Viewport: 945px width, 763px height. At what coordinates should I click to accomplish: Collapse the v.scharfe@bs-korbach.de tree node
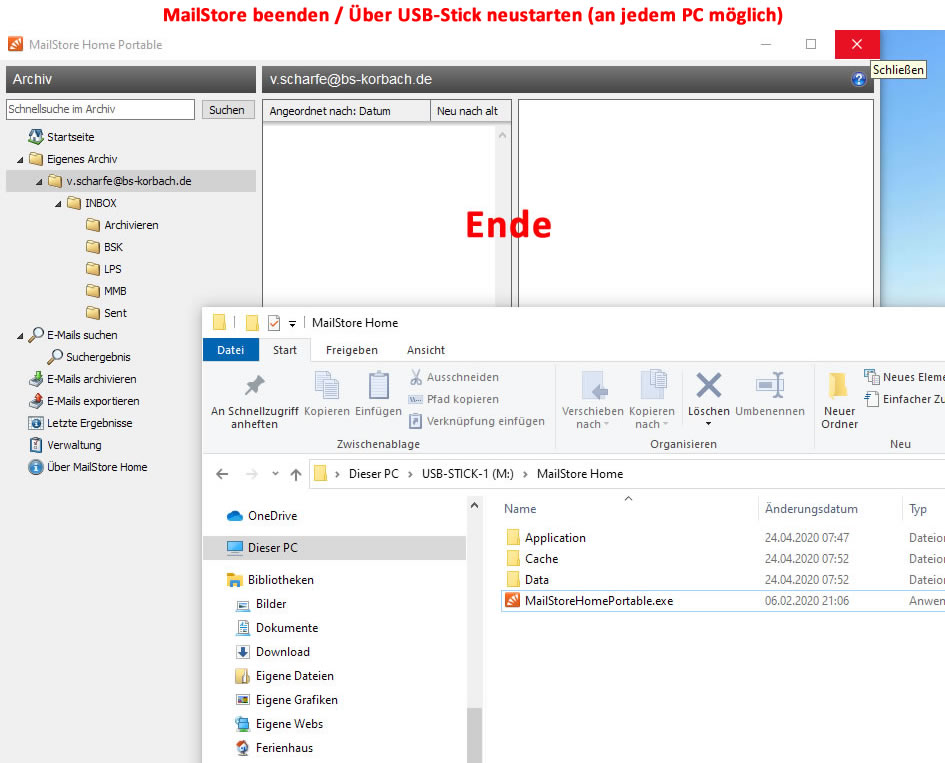(39, 181)
